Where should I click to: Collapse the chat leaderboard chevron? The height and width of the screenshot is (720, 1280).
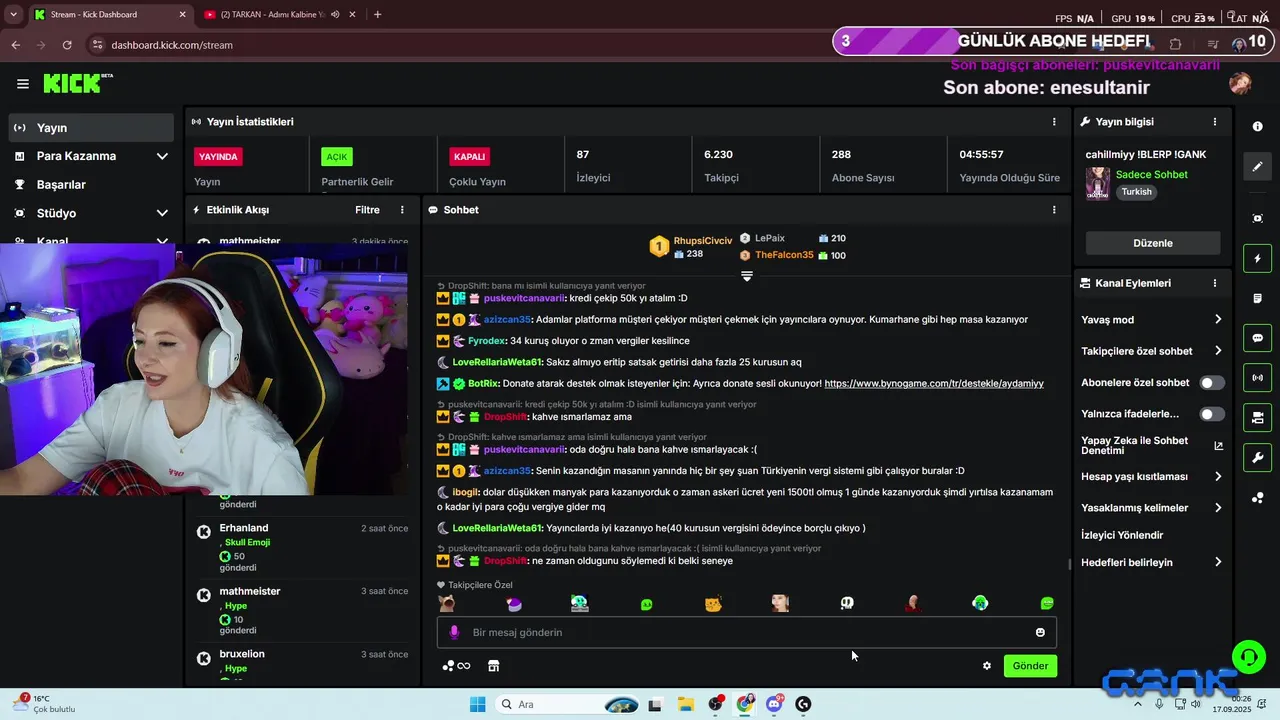[x=746, y=276]
